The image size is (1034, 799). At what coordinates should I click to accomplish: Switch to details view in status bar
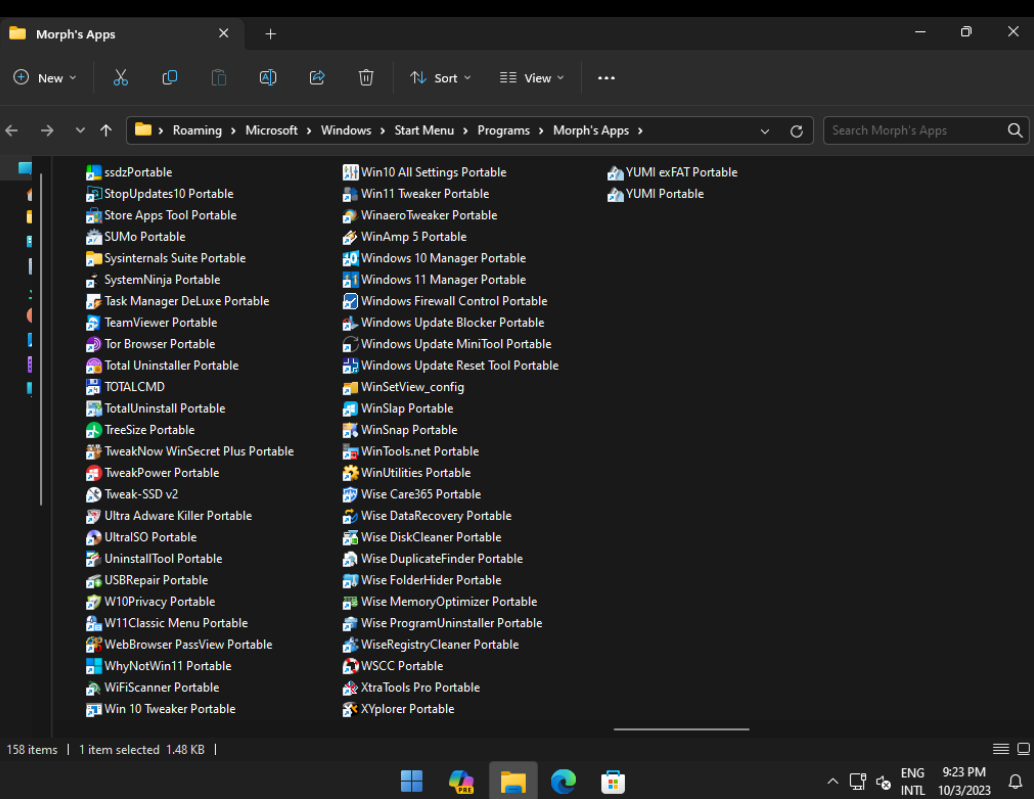coord(1001,749)
